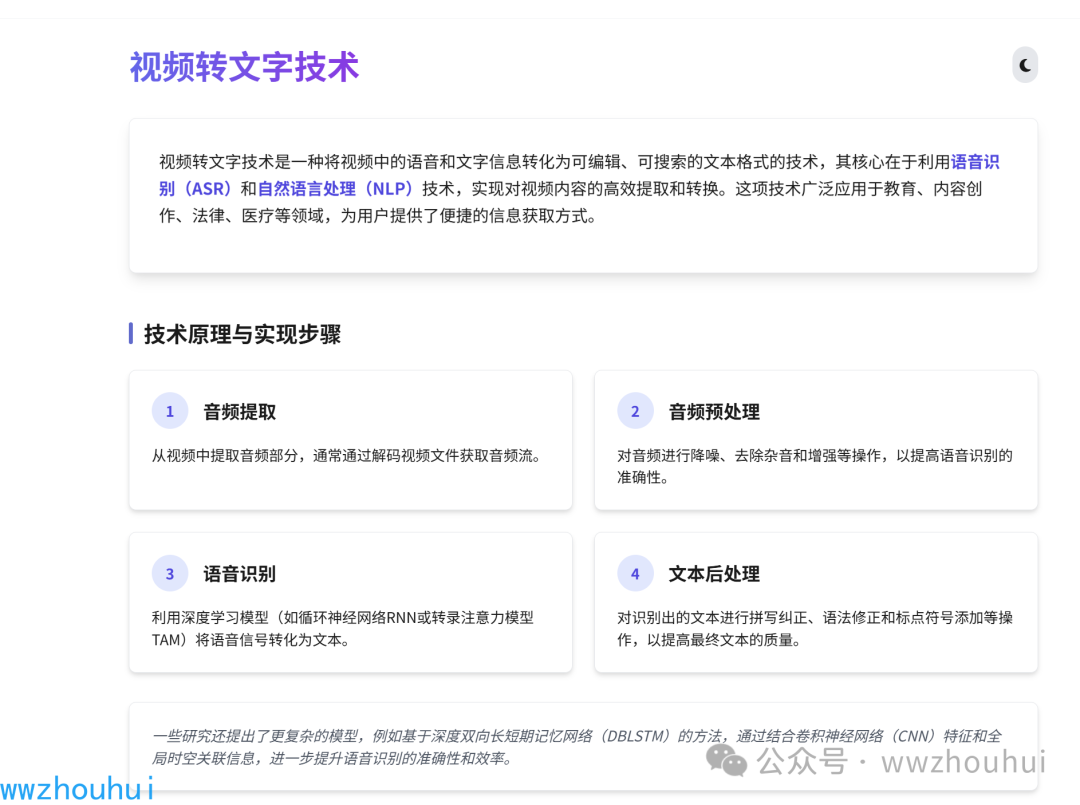Click the 音频提取 card description text
Image resolution: width=1080 pixels, height=805 pixels.
[x=346, y=456]
